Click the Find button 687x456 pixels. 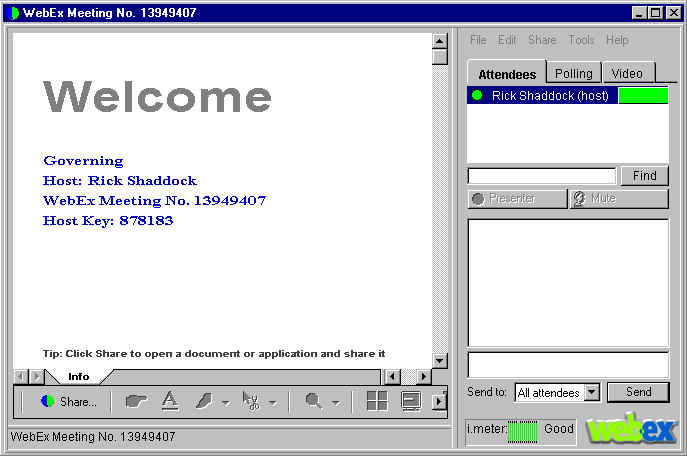[645, 176]
